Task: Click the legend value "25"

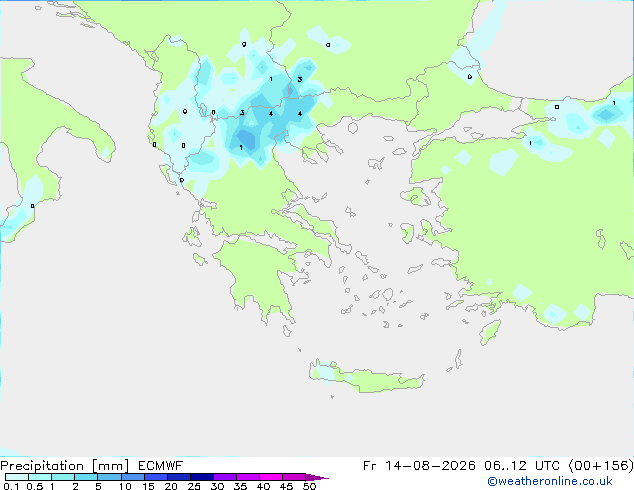Action: [194, 486]
